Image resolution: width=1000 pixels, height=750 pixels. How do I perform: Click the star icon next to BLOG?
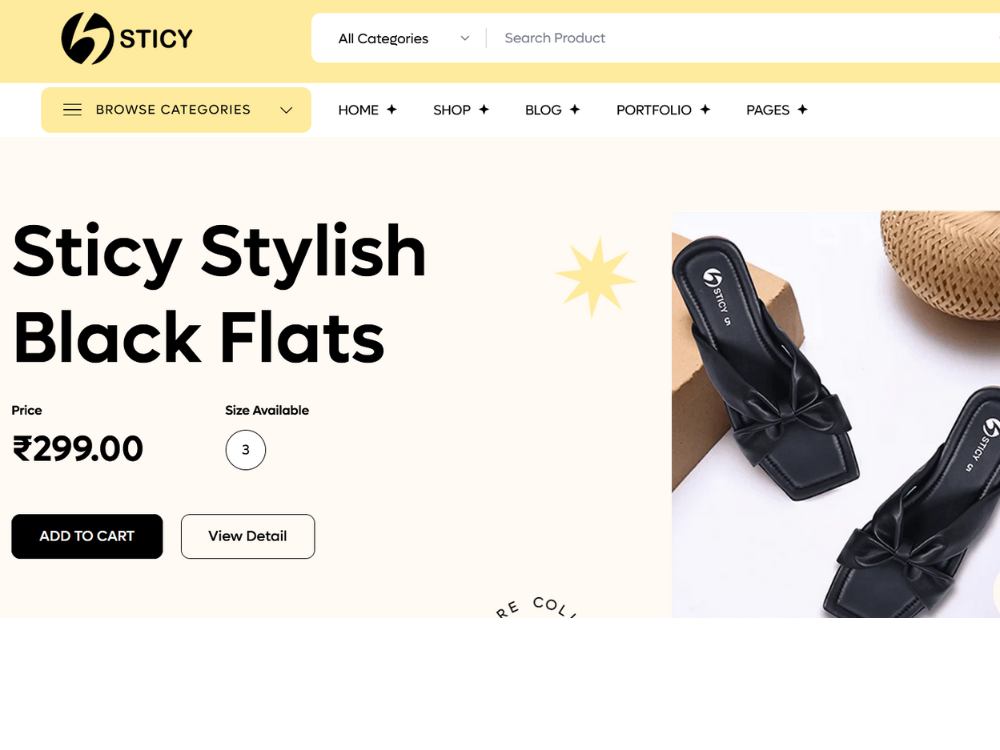[575, 110]
